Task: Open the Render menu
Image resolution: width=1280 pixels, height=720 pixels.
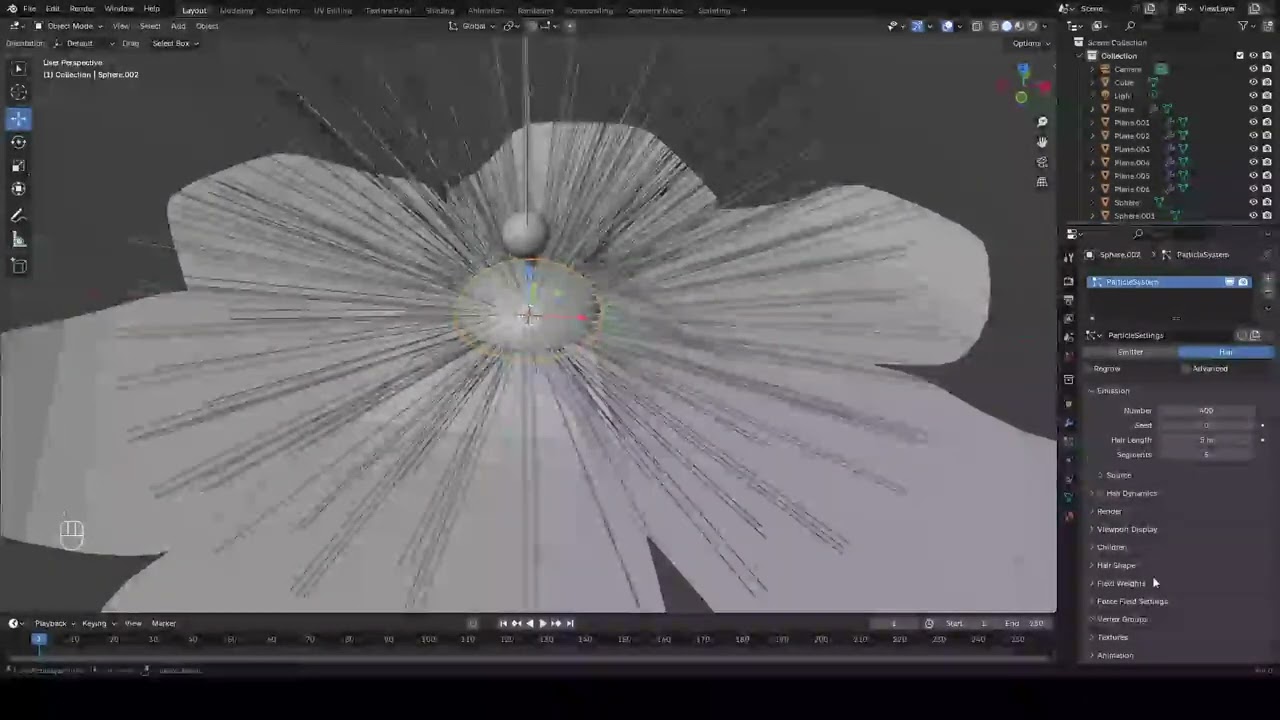Action: coord(82,9)
